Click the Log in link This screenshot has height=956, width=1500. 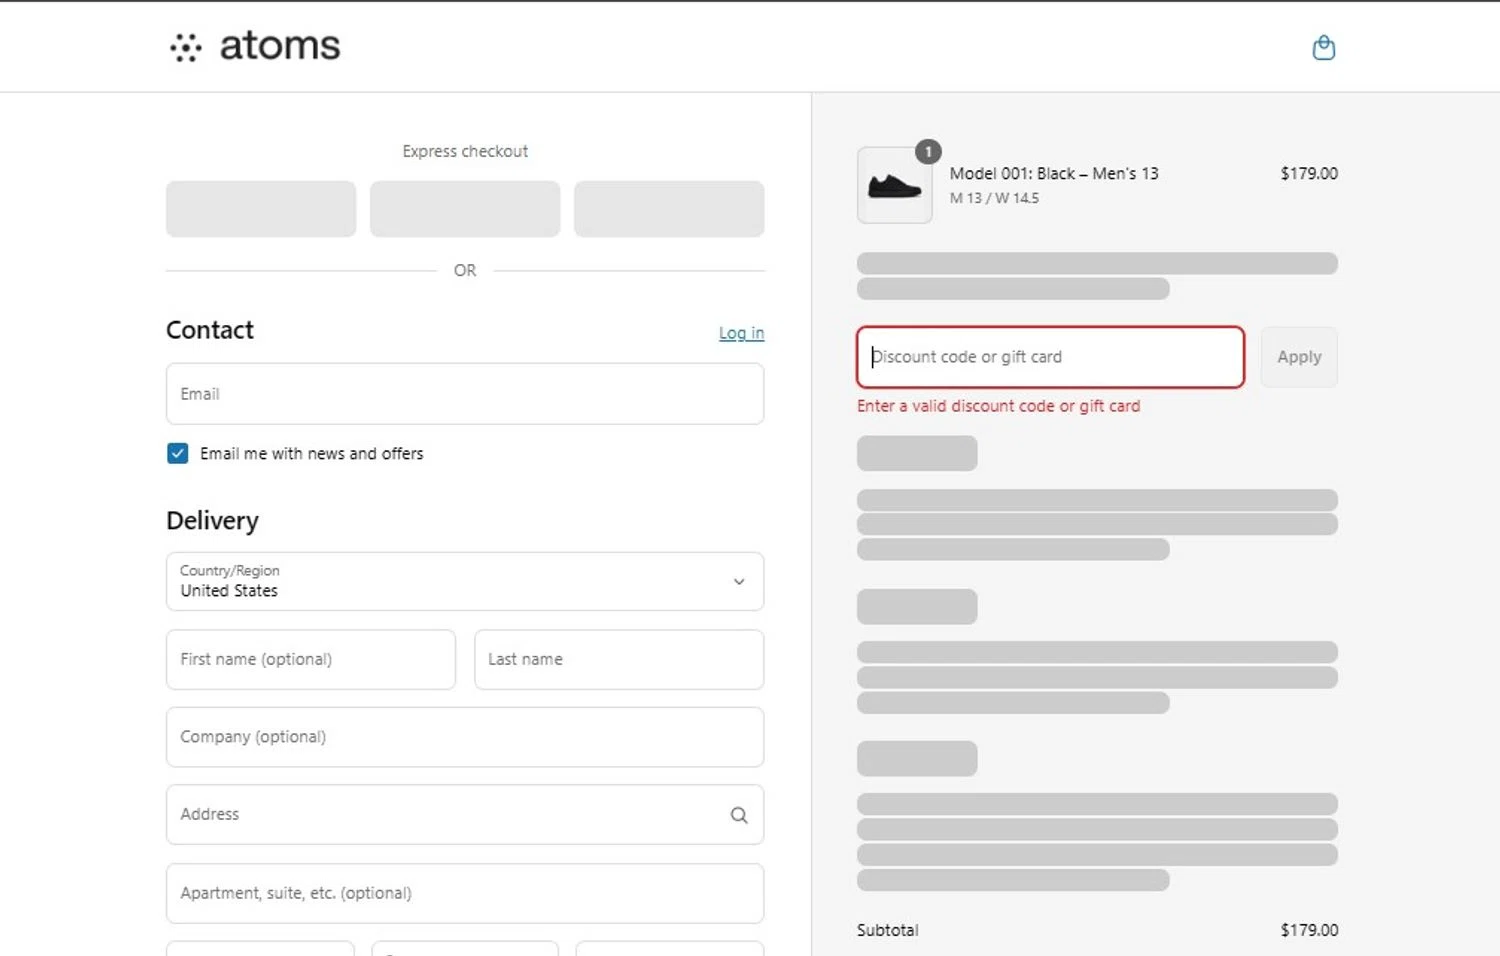pyautogui.click(x=741, y=333)
